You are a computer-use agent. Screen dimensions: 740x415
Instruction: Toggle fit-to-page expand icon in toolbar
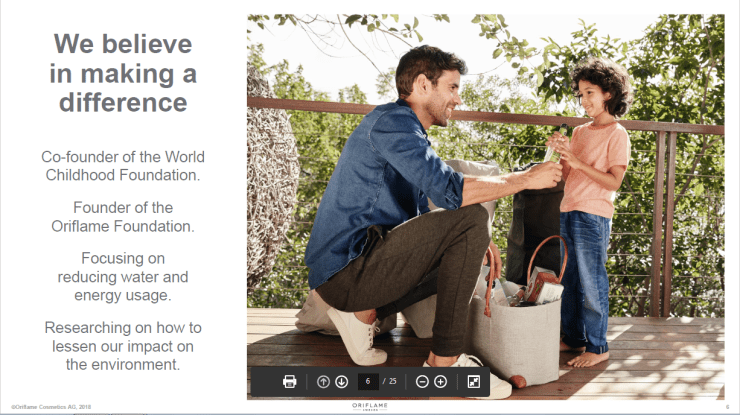point(474,381)
